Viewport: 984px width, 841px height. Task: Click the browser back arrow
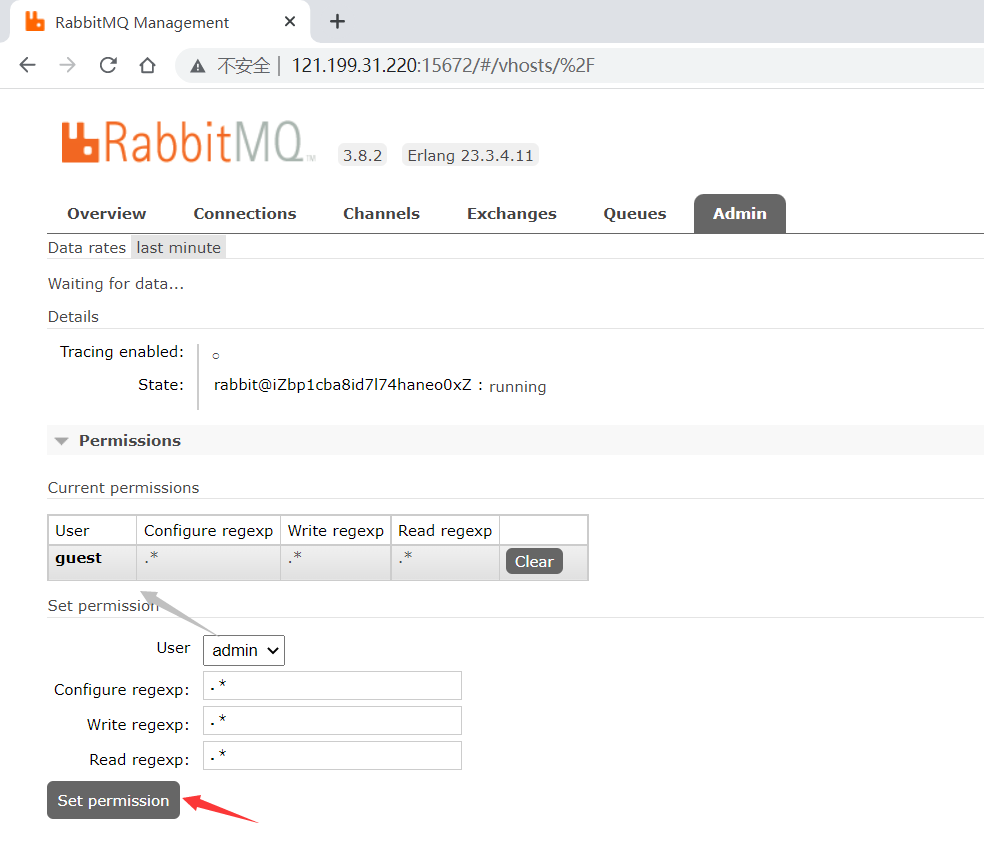28,65
